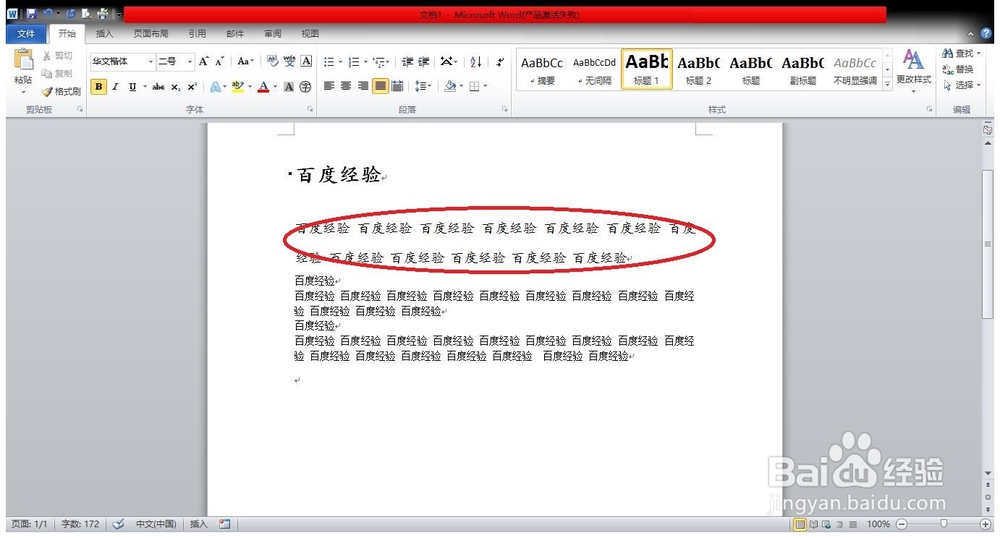This screenshot has width=1000, height=538.
Task: Apply the yellow text highlight color
Action: point(237,87)
